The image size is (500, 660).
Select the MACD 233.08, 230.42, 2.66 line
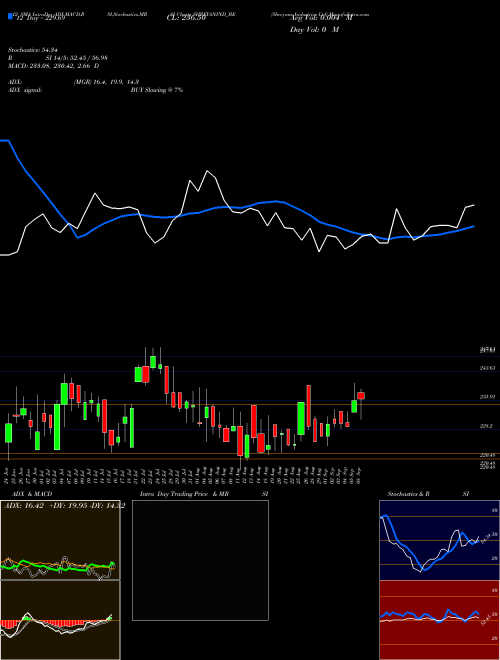coord(54,66)
